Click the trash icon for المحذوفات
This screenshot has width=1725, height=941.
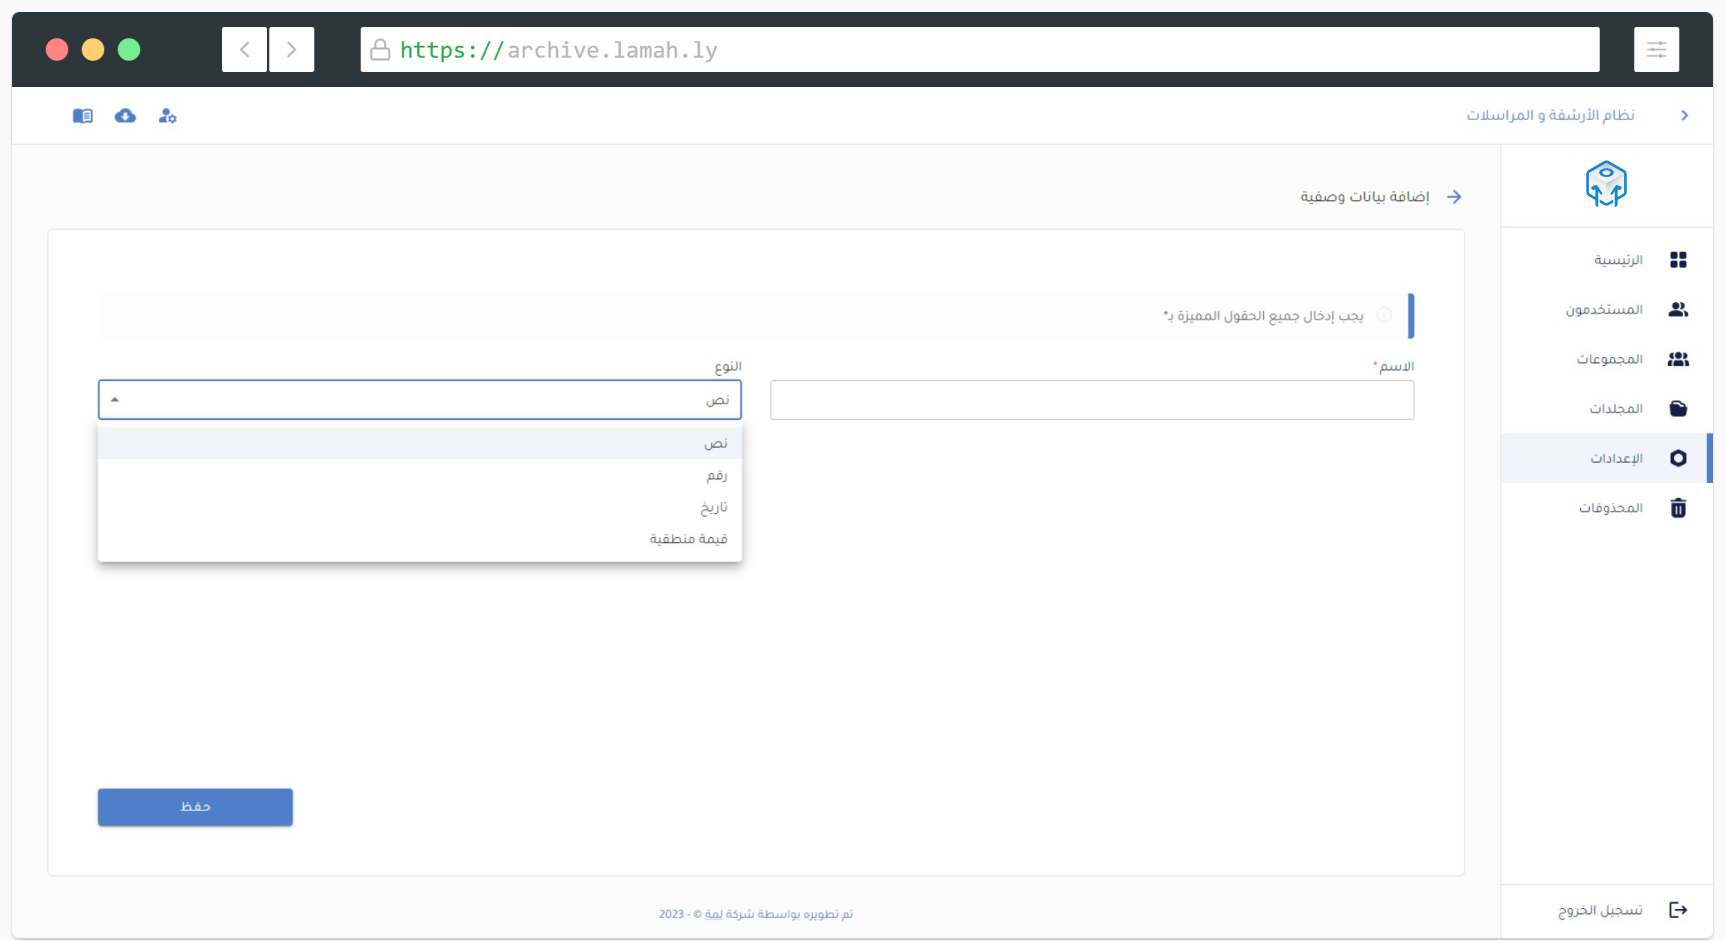point(1678,508)
